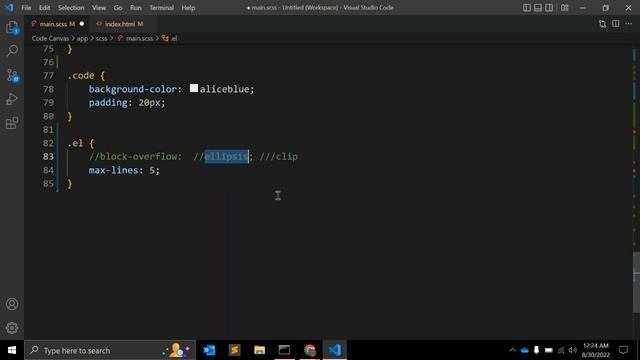Click the scss breadcrumb folder

(x=101, y=38)
